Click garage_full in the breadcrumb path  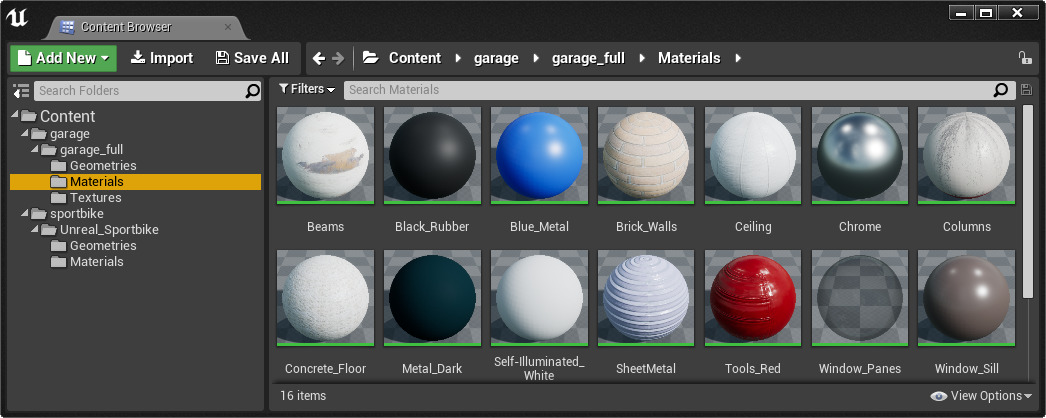click(588, 58)
